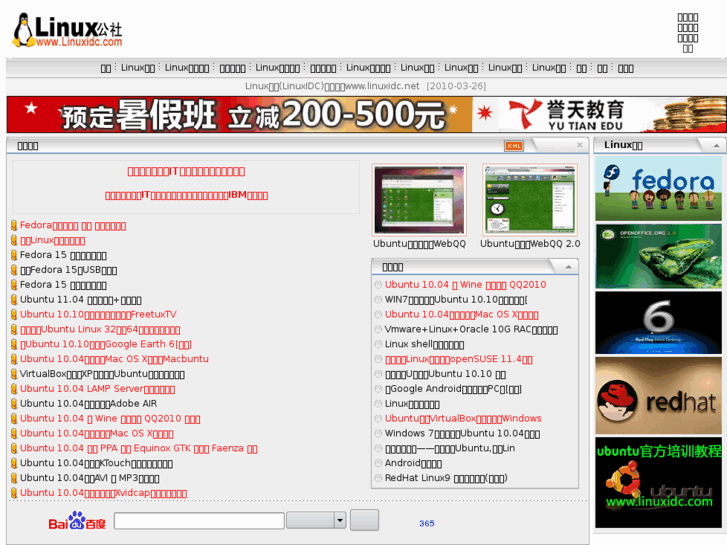The image size is (727, 545).
Task: Focus the Baidu search input field
Action: pyautogui.click(x=199, y=521)
